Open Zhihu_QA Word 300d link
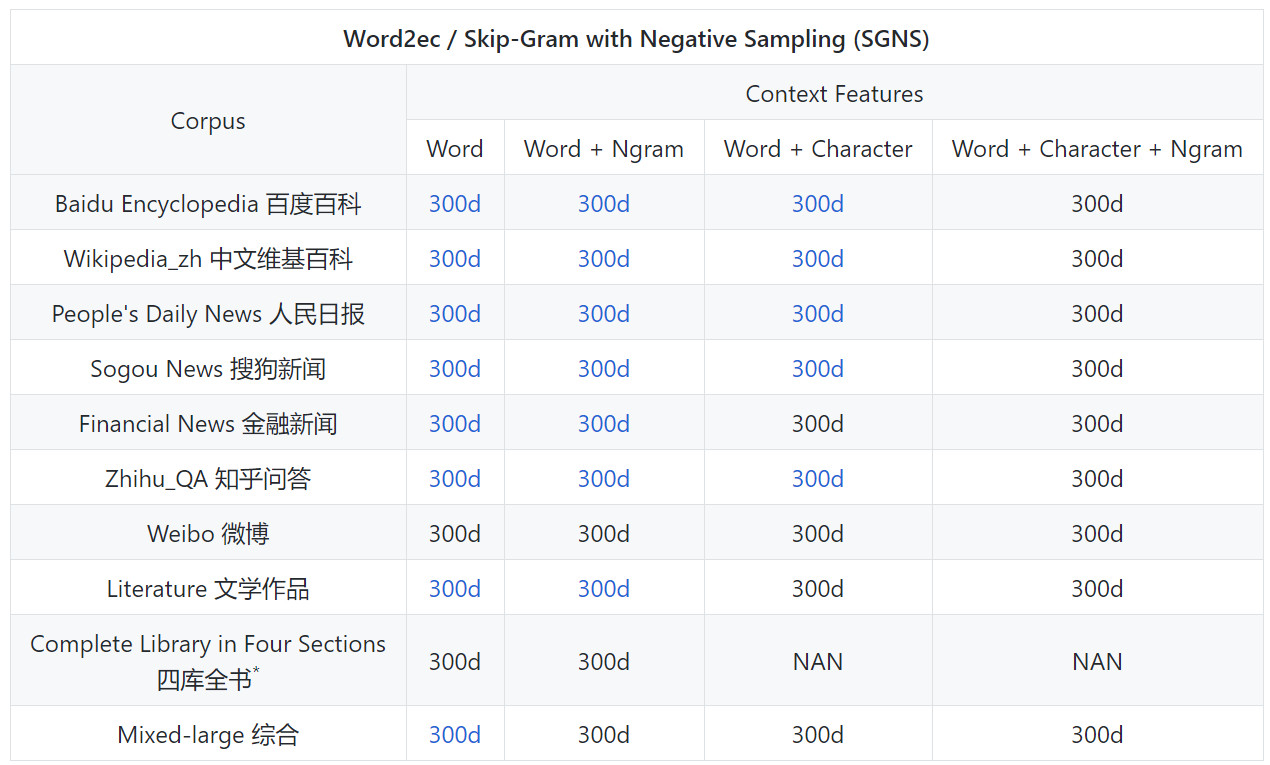 [455, 479]
